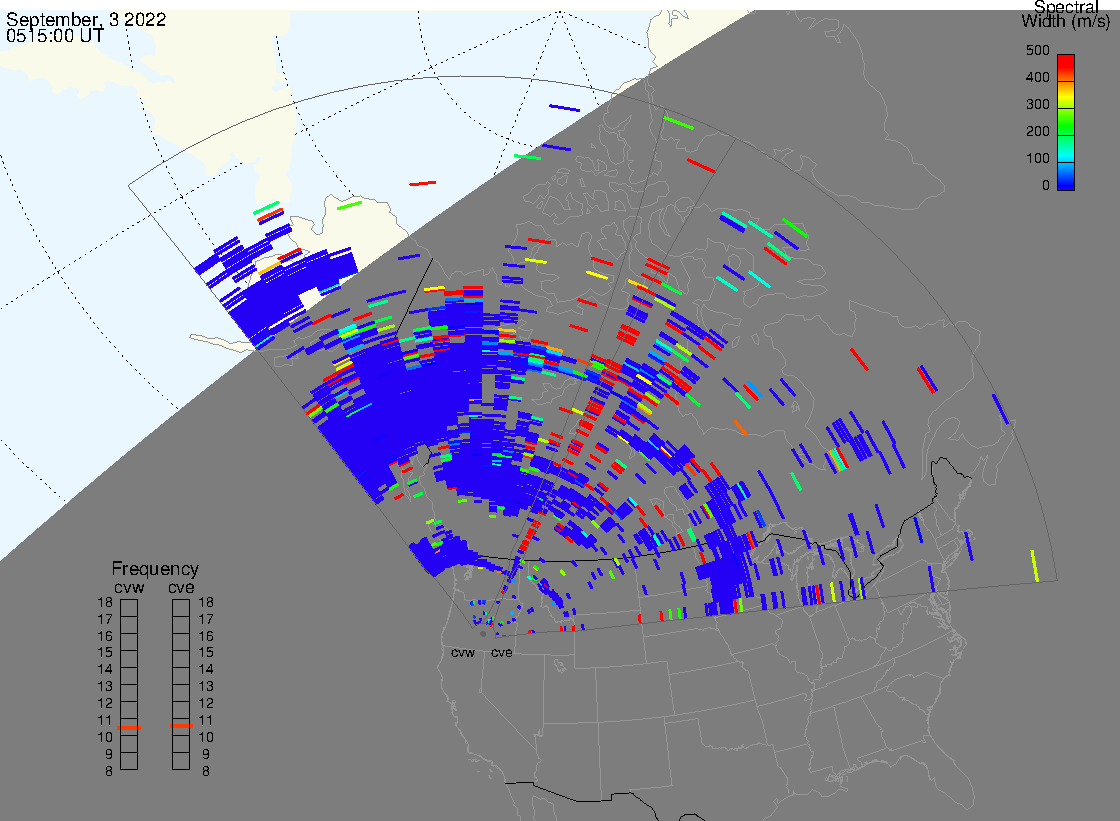This screenshot has height=821, width=1120.
Task: Click the "17" label beside the cve frequency bar
Action: 206,620
